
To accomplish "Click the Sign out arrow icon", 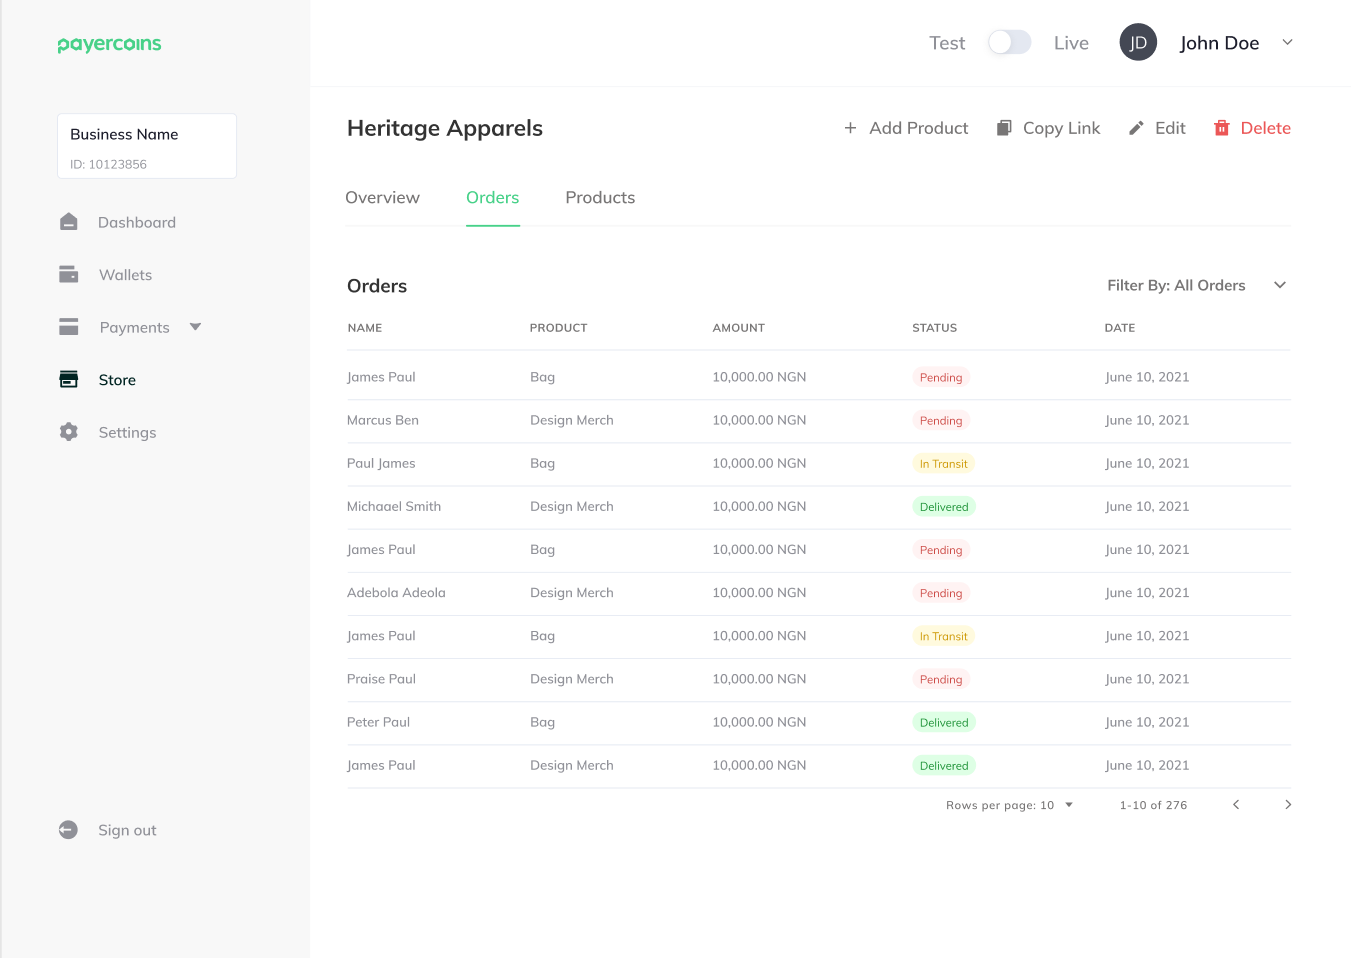I will (x=68, y=829).
